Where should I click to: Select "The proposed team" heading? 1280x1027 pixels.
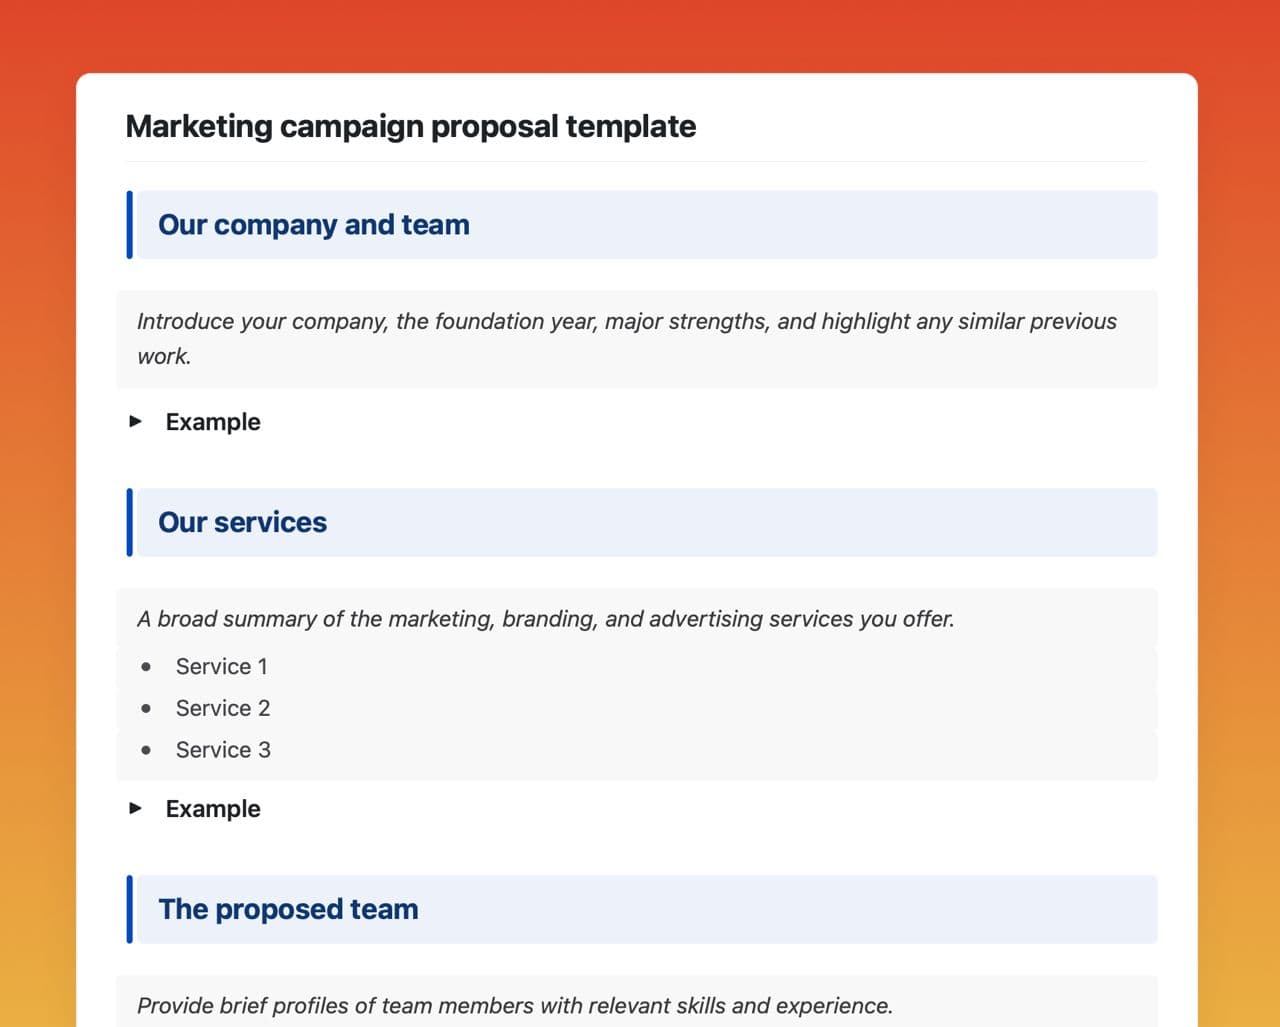[288, 910]
